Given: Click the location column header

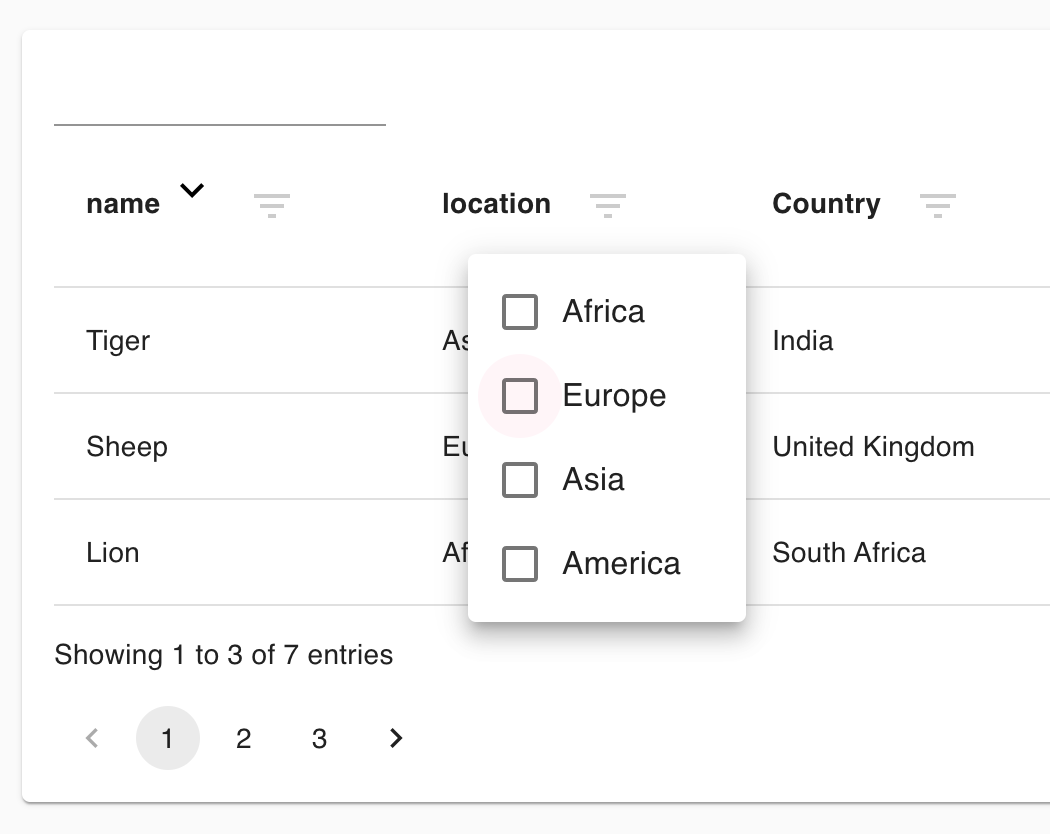Looking at the screenshot, I should tap(496, 203).
